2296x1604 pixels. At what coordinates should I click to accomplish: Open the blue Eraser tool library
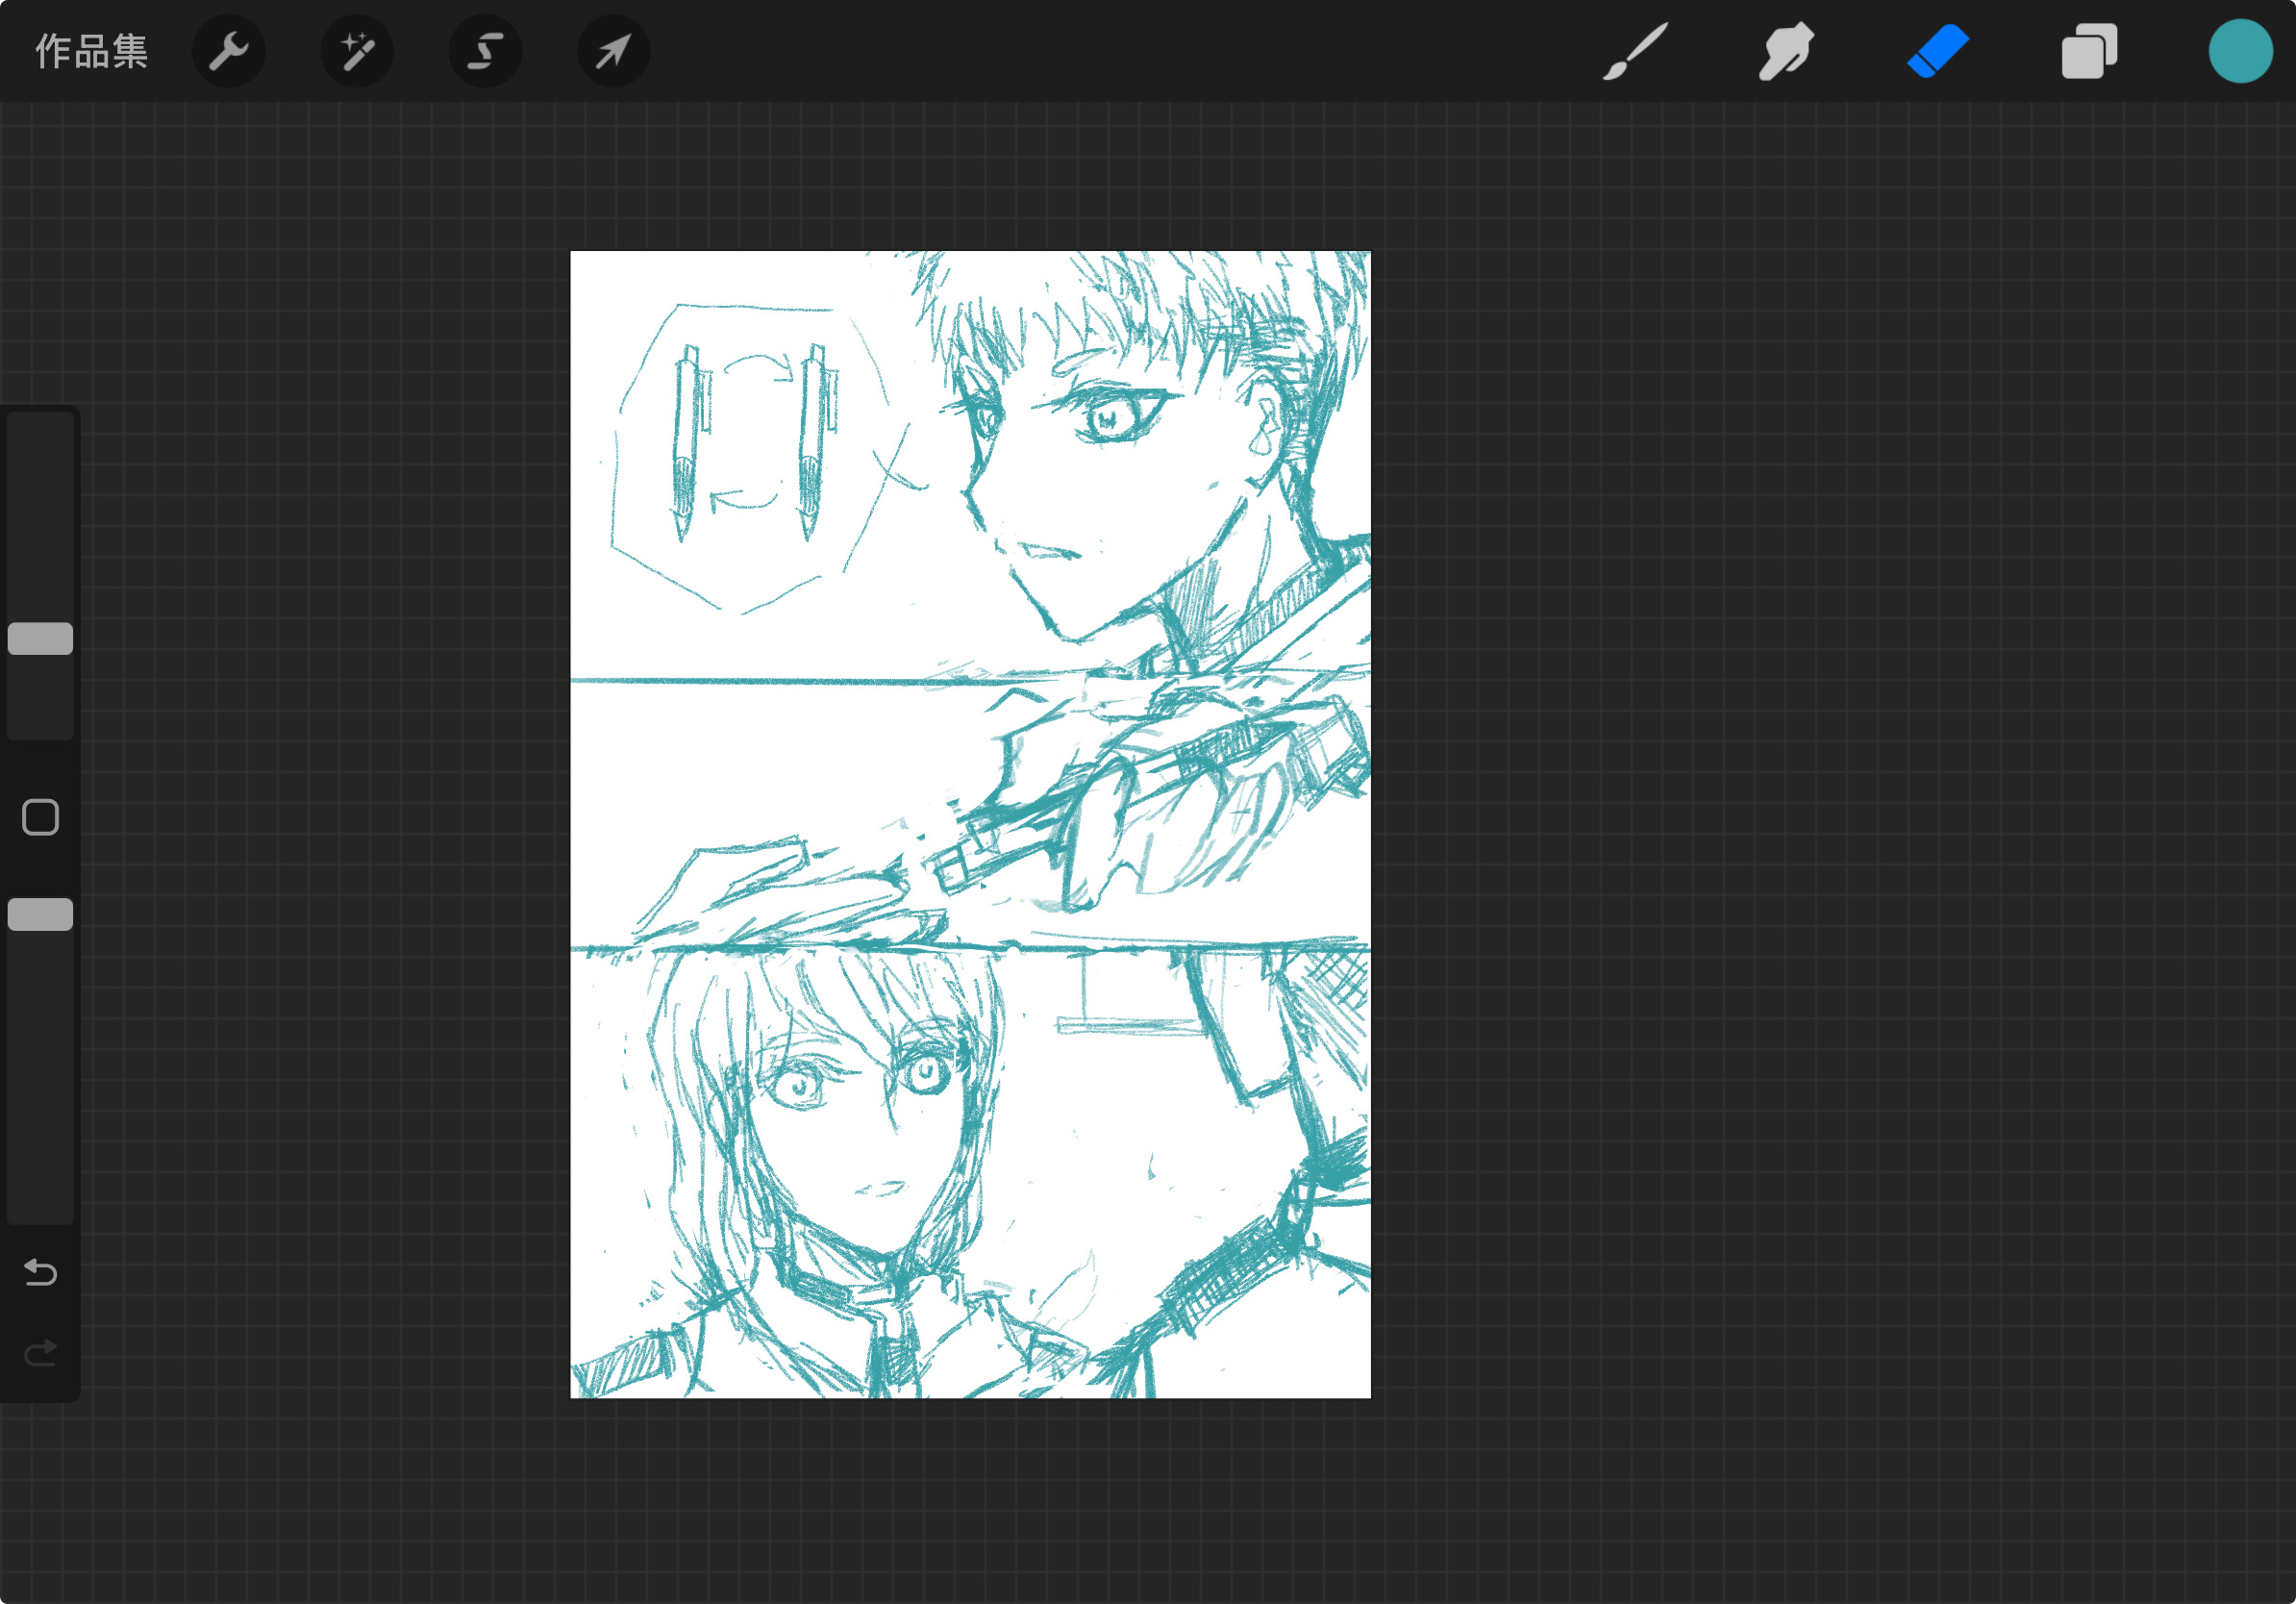pyautogui.click(x=1937, y=51)
